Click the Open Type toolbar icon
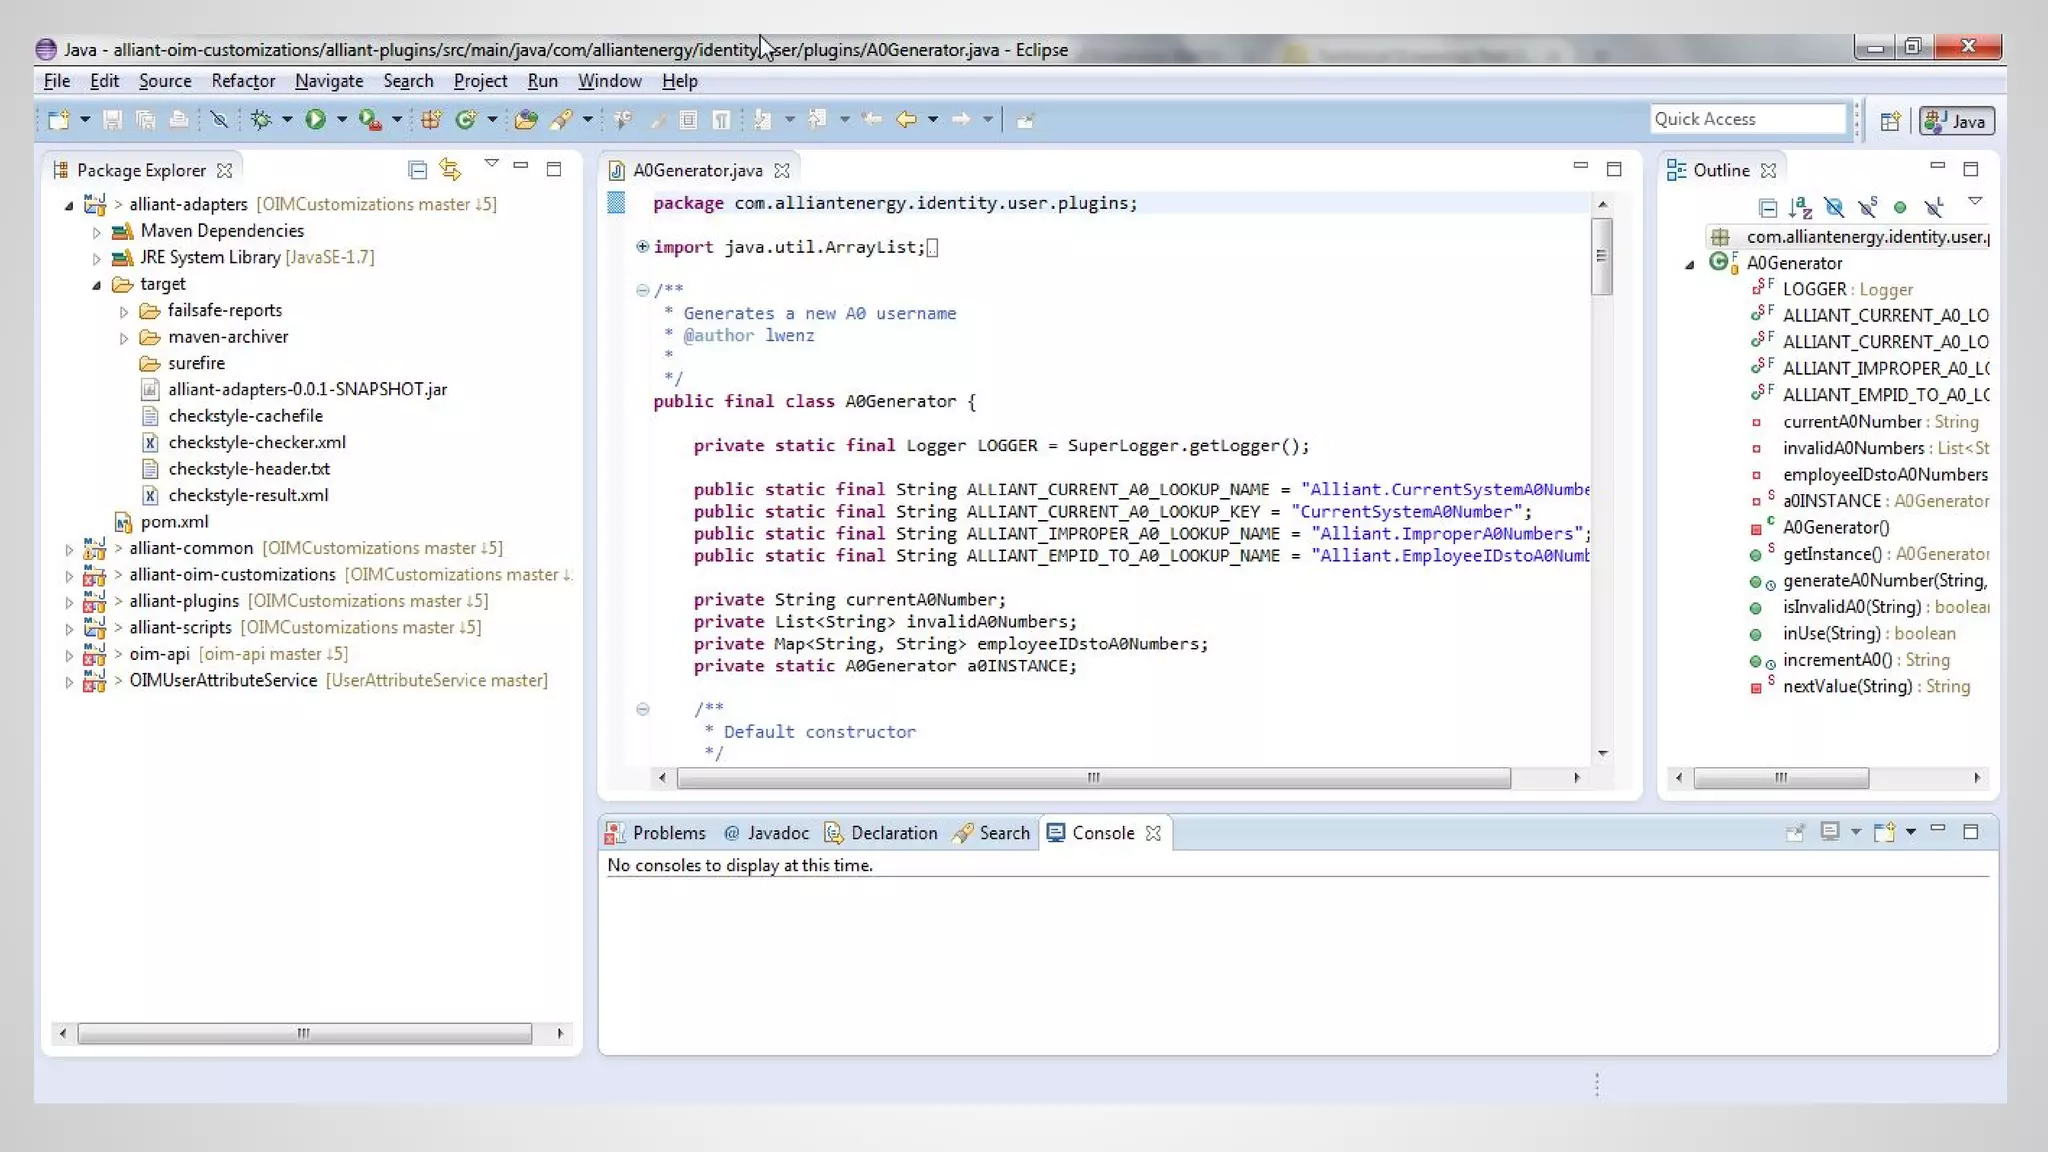Viewport: 2048px width, 1152px height. (x=526, y=120)
